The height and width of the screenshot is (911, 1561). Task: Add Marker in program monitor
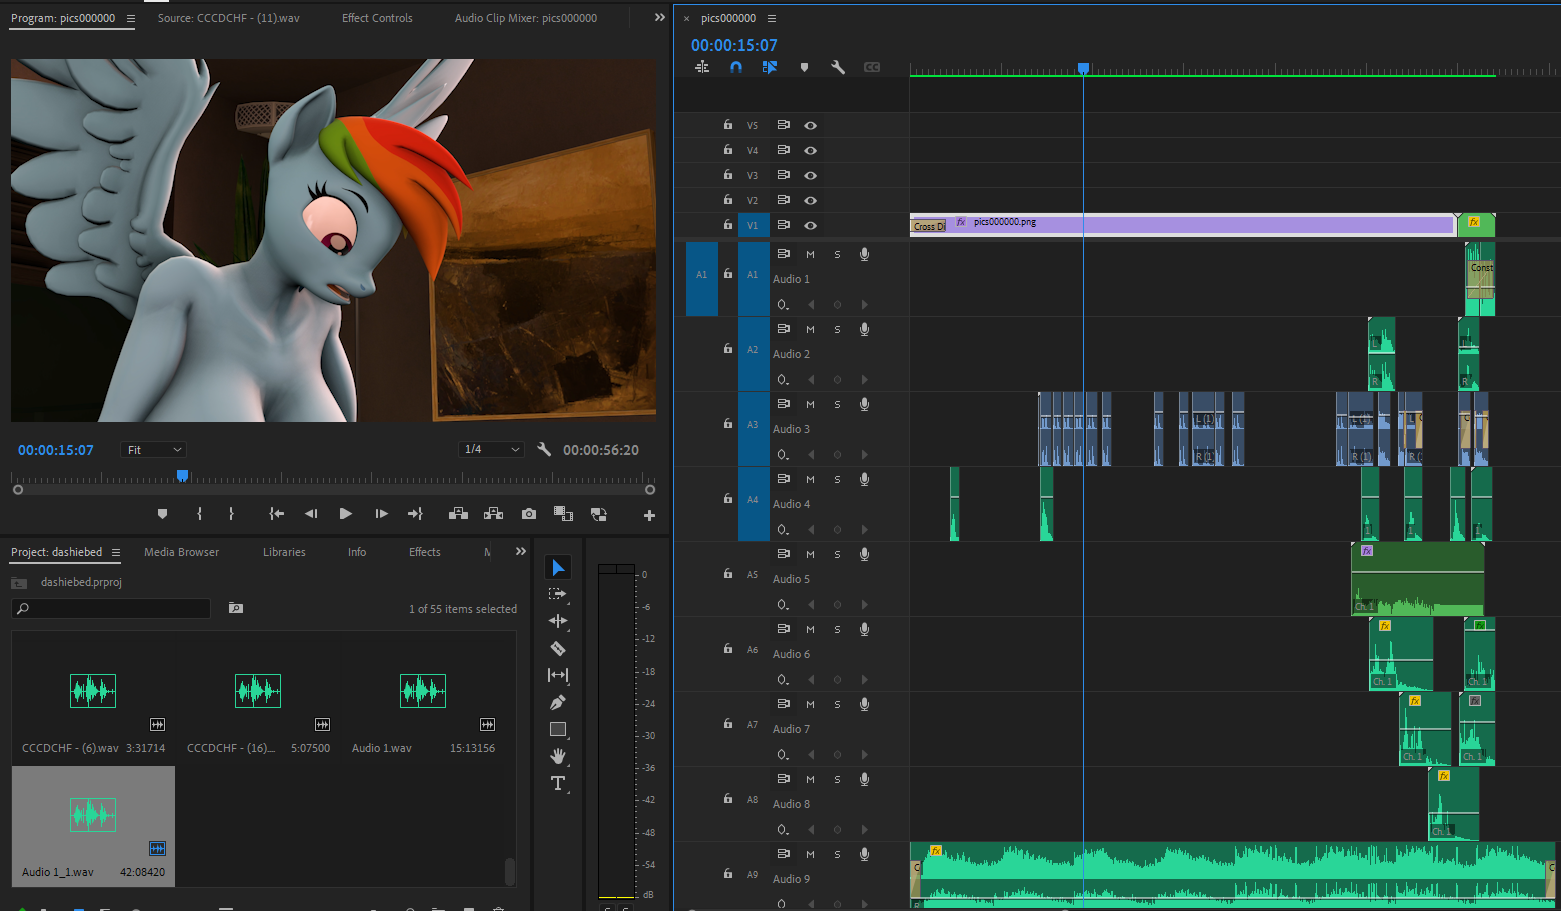162,514
